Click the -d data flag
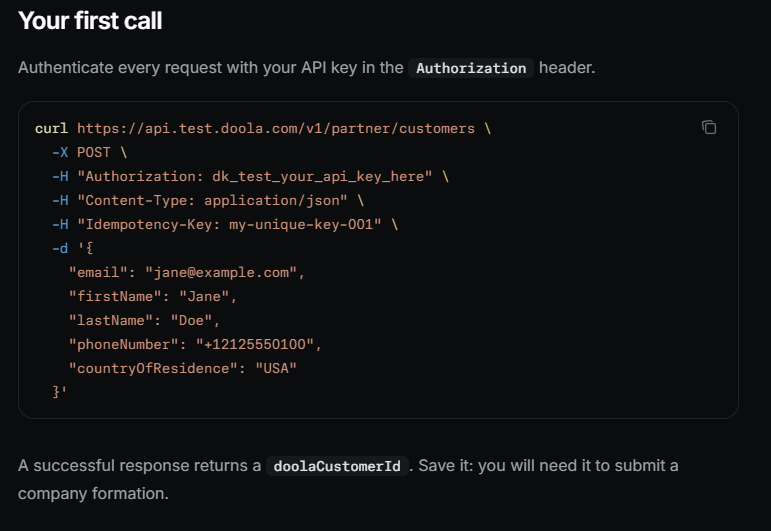Viewport: 771px width, 531px height. click(x=60, y=248)
